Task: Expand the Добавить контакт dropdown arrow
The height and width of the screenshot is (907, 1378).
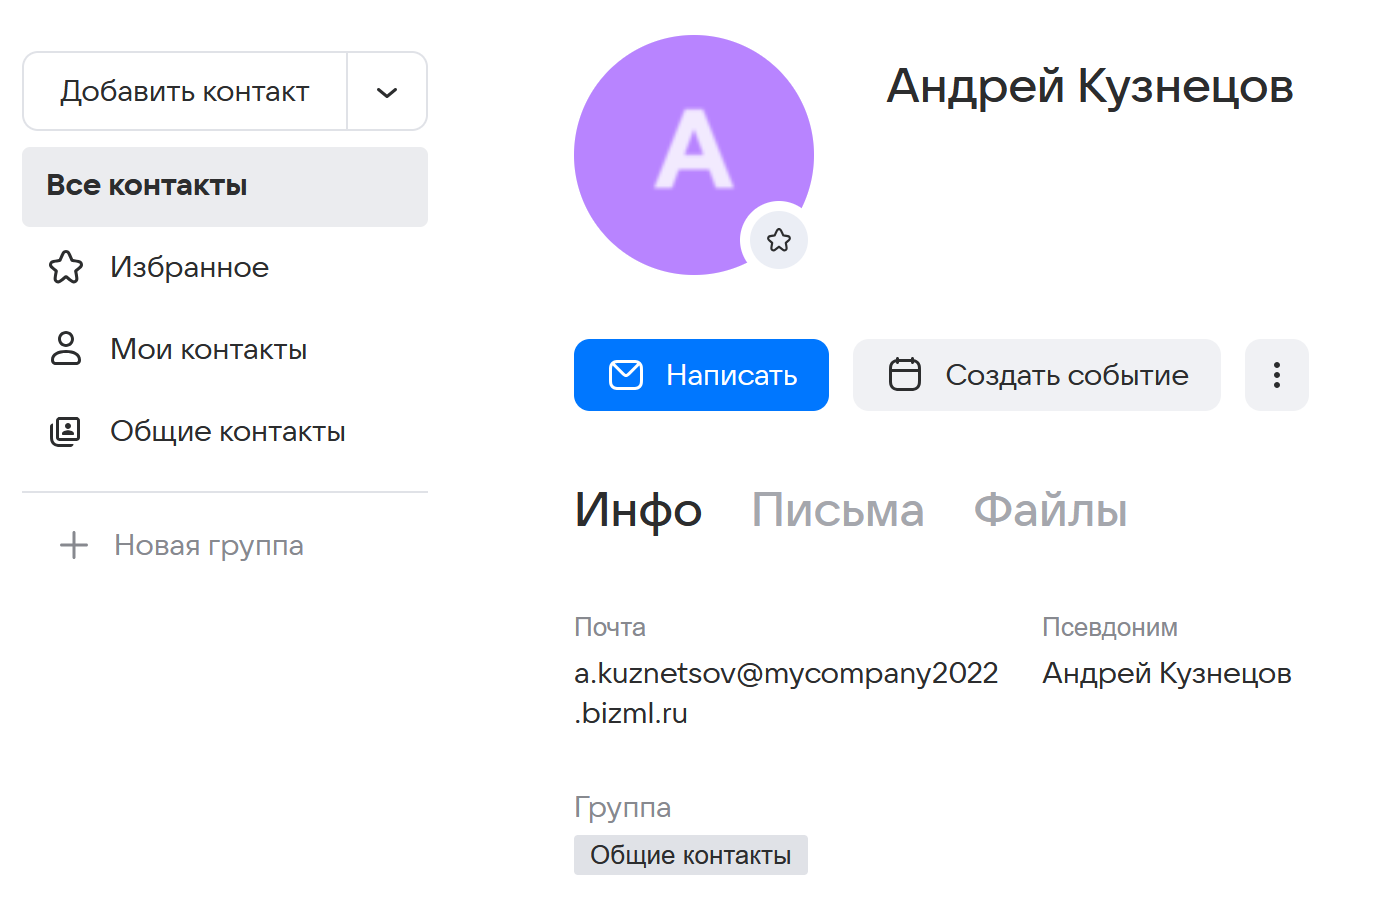Action: [387, 92]
